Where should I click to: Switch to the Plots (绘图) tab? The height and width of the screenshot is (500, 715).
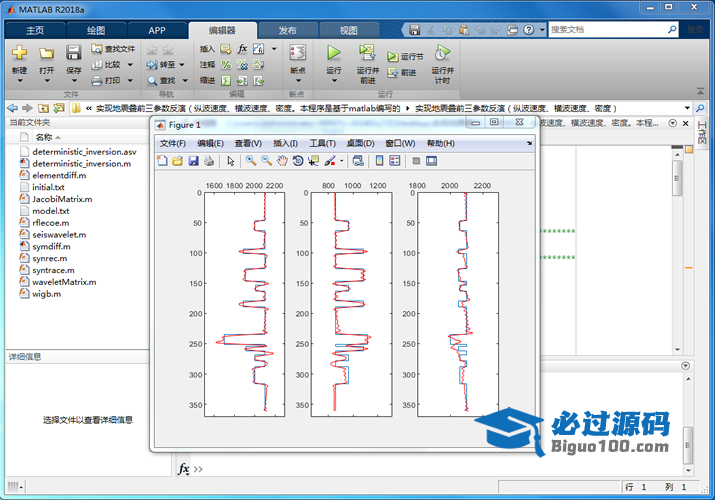[x=96, y=31]
